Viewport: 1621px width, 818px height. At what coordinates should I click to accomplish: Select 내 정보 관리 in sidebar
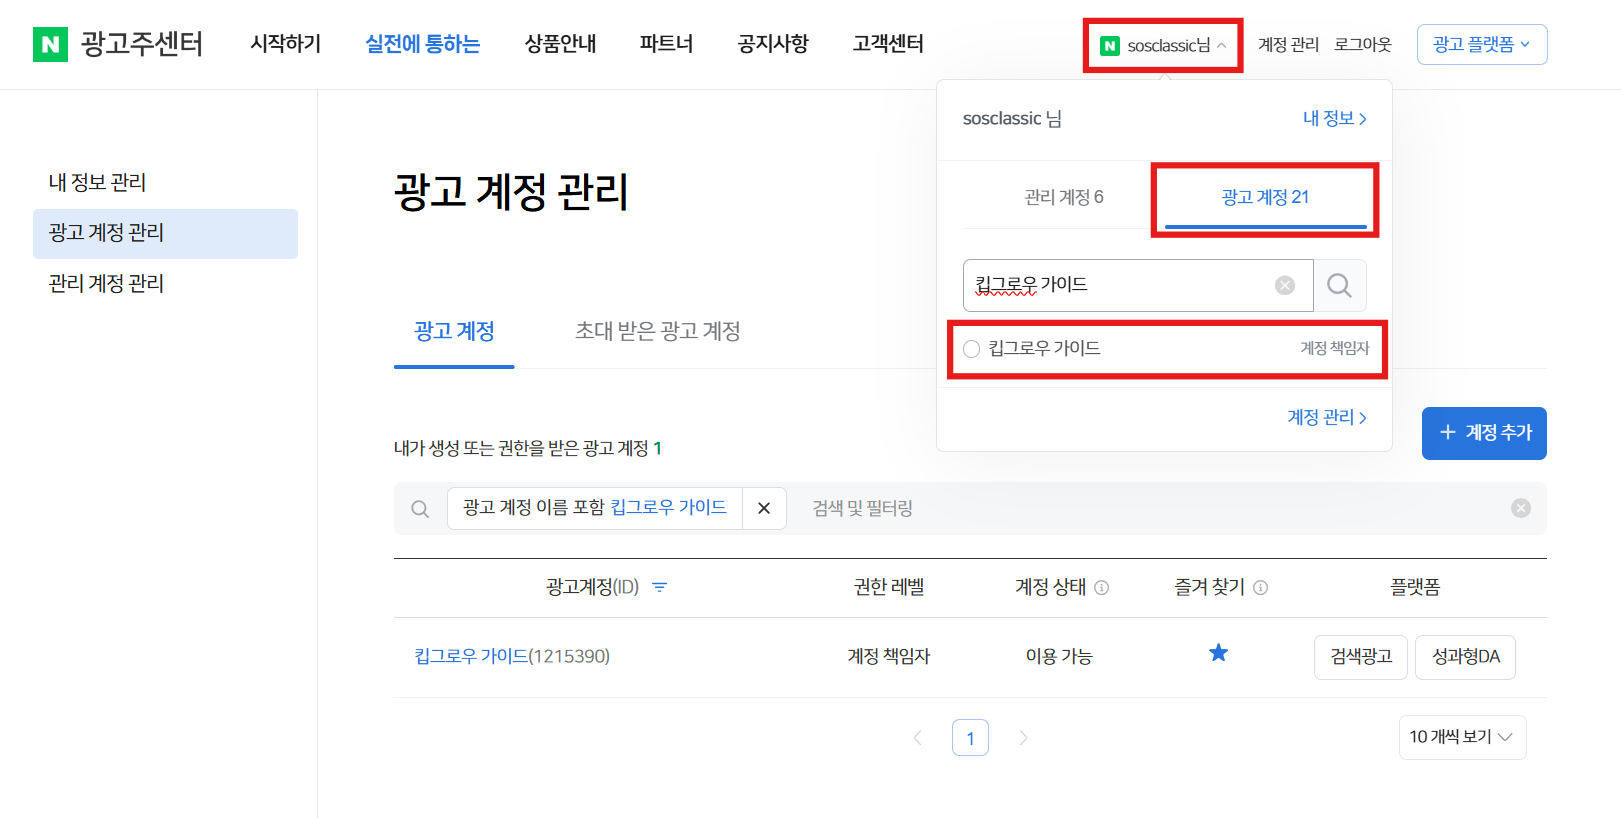click(x=165, y=182)
